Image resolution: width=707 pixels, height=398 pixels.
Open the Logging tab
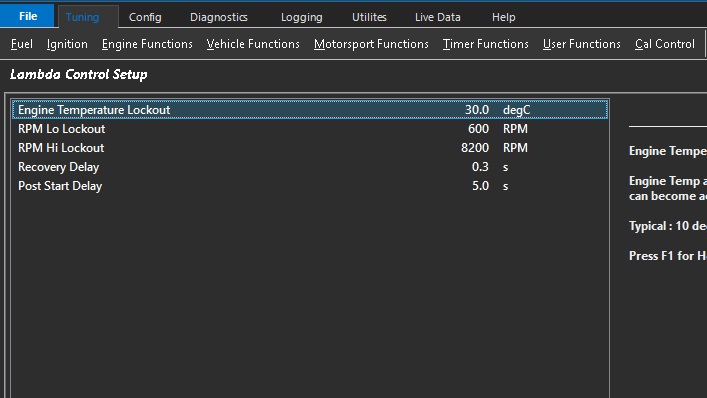302,17
